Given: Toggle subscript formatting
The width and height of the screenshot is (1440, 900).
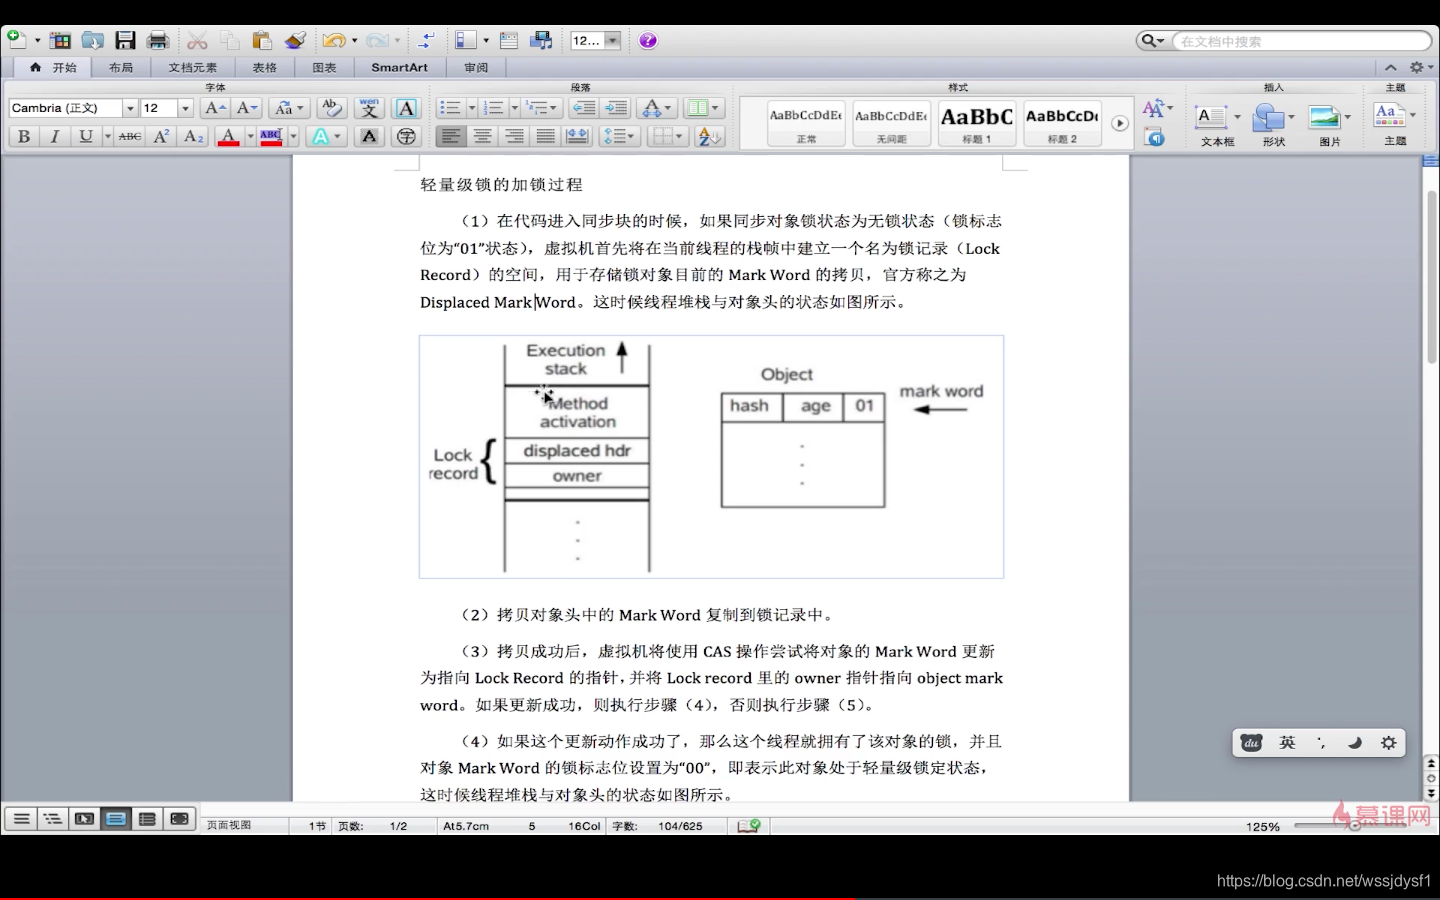Looking at the screenshot, I should pyautogui.click(x=193, y=136).
